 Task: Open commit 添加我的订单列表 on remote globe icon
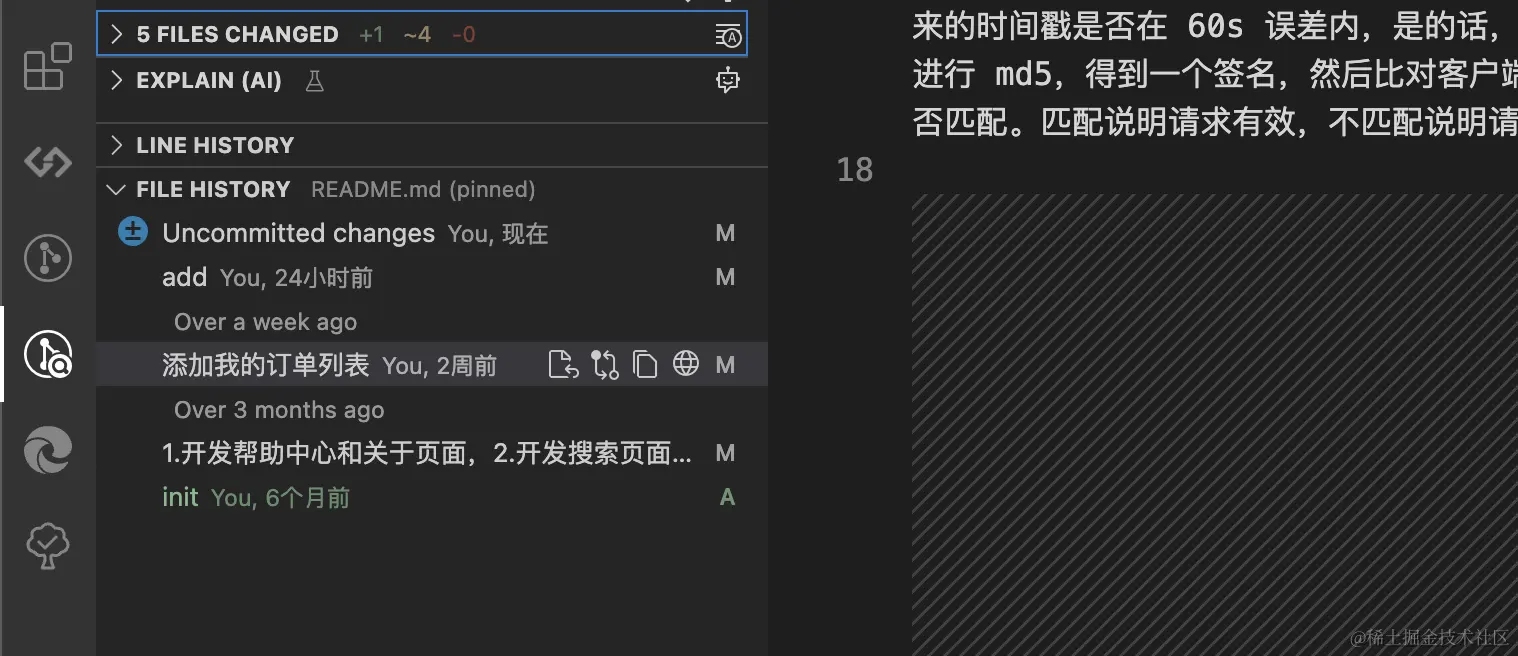point(686,364)
